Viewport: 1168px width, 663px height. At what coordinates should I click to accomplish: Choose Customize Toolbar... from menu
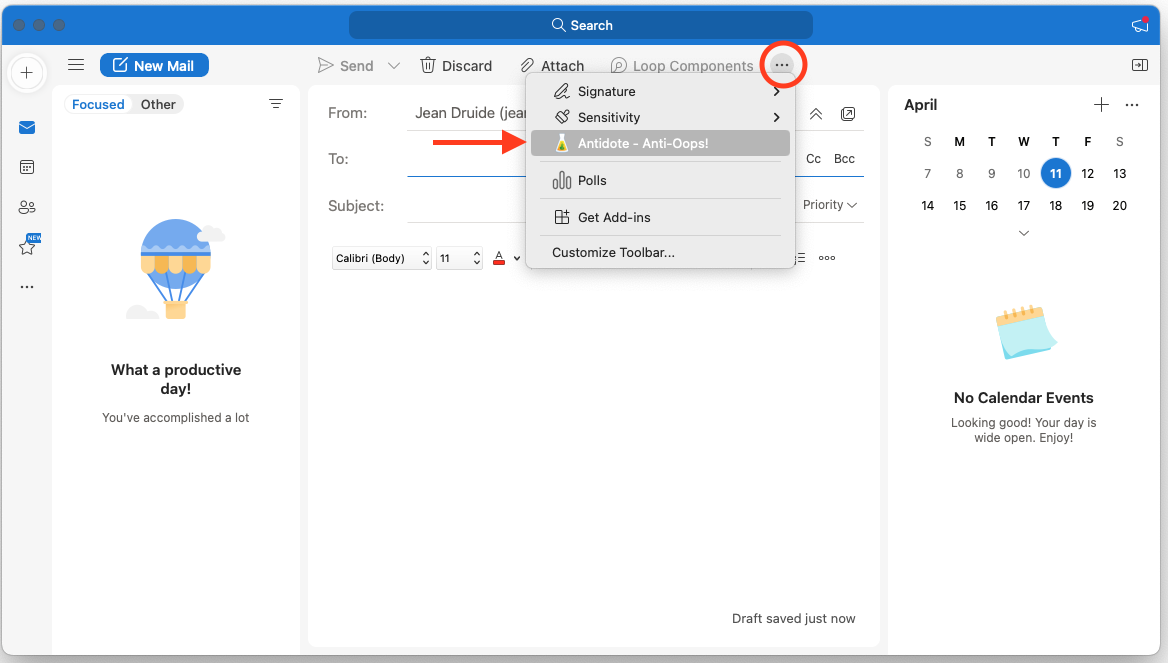(613, 253)
